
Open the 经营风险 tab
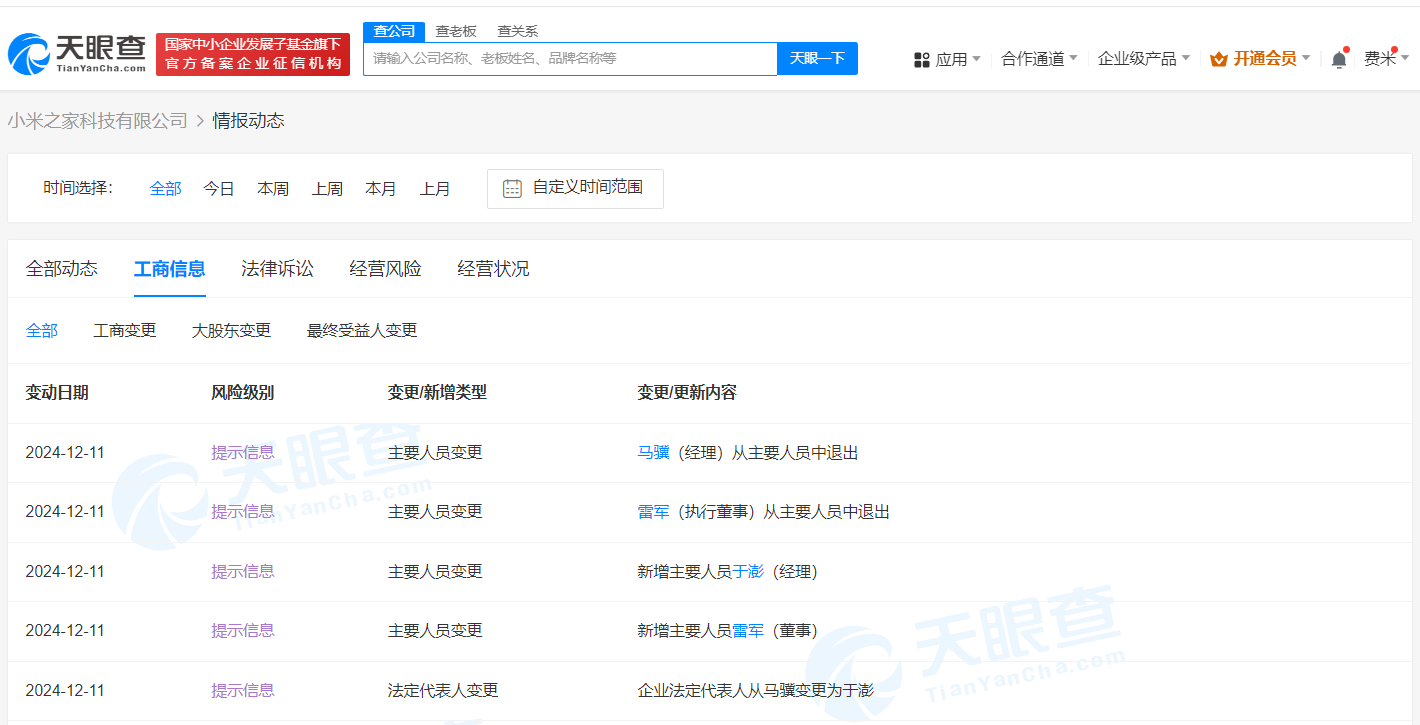coord(385,268)
